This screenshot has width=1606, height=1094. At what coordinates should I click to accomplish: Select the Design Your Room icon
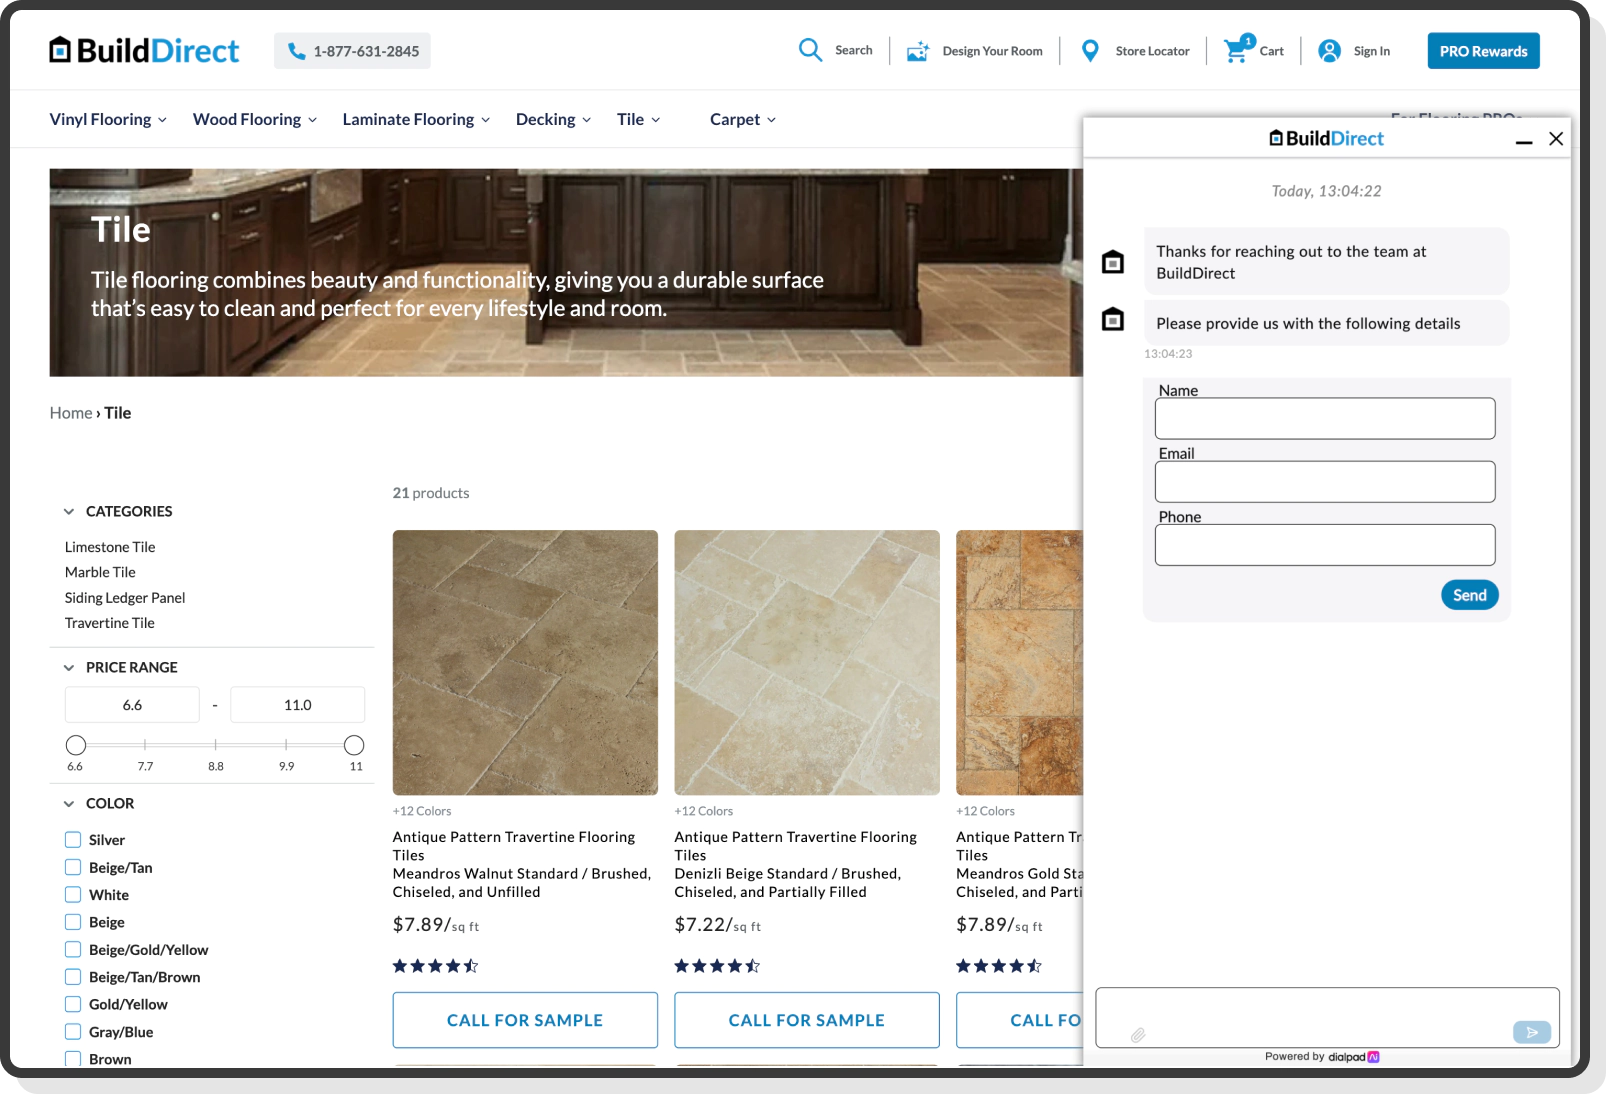pos(917,50)
